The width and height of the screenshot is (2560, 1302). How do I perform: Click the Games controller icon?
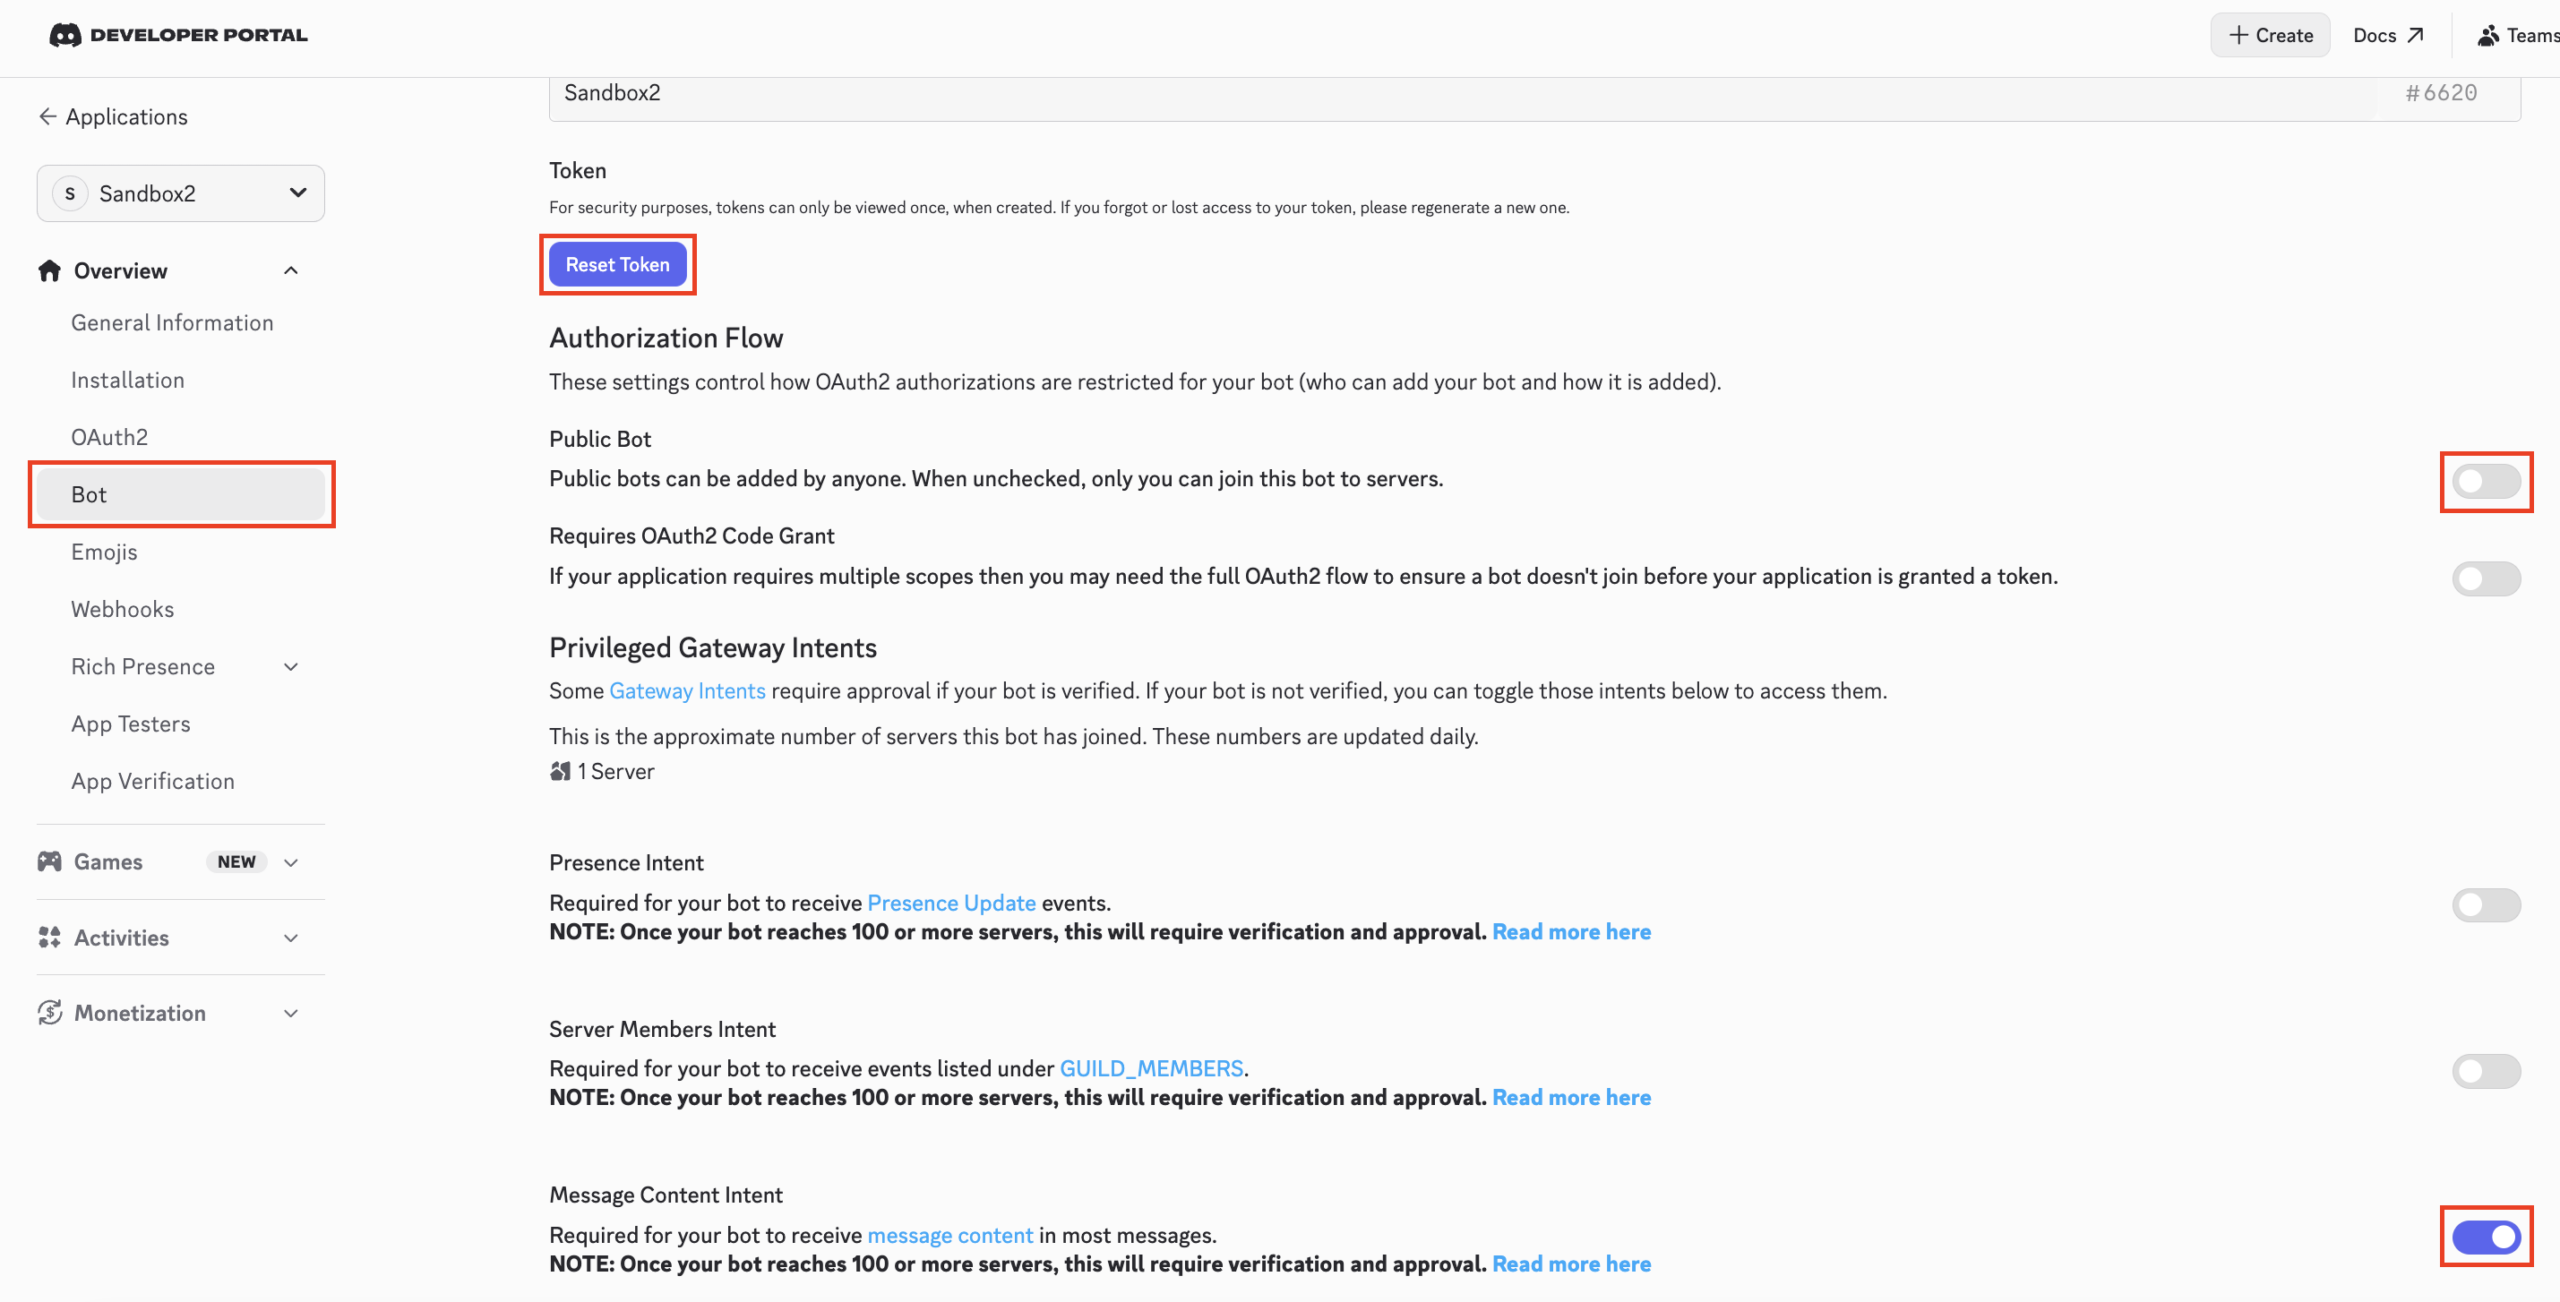tap(50, 861)
